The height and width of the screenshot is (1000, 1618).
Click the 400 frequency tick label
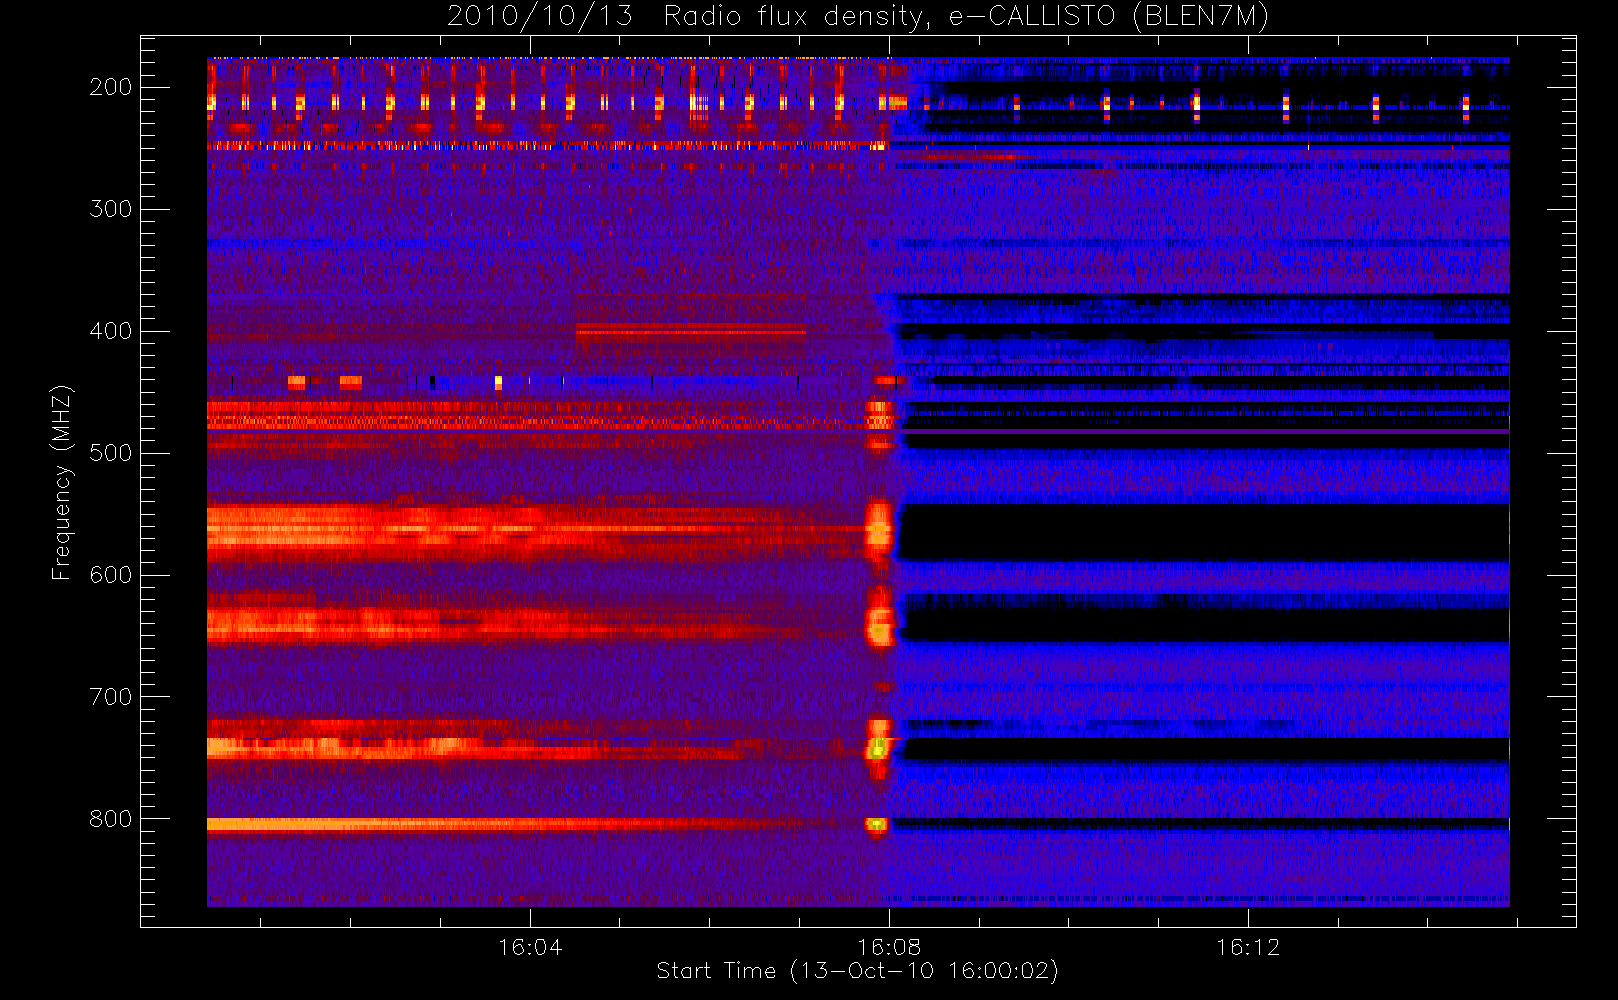[111, 331]
